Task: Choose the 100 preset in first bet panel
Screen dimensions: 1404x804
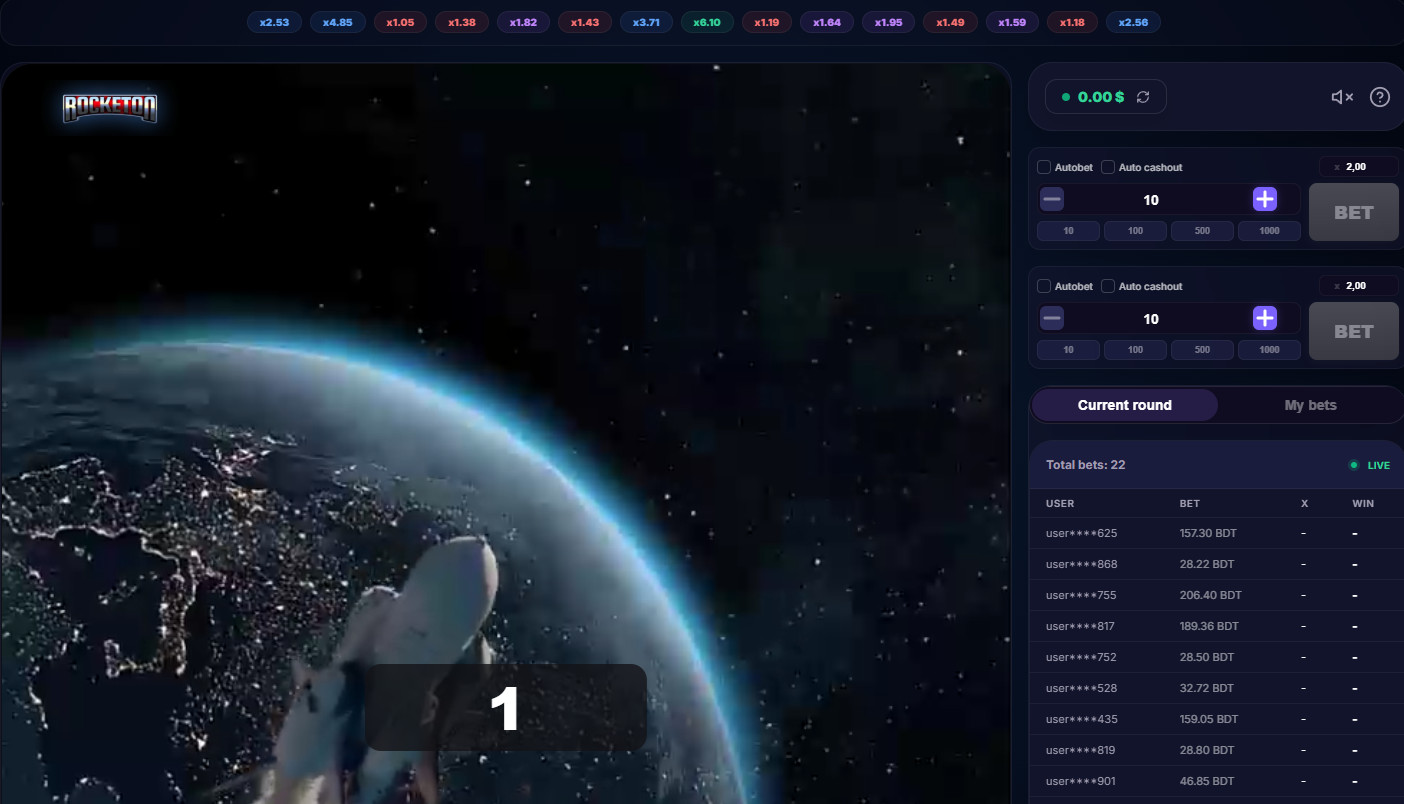Action: 1135,231
